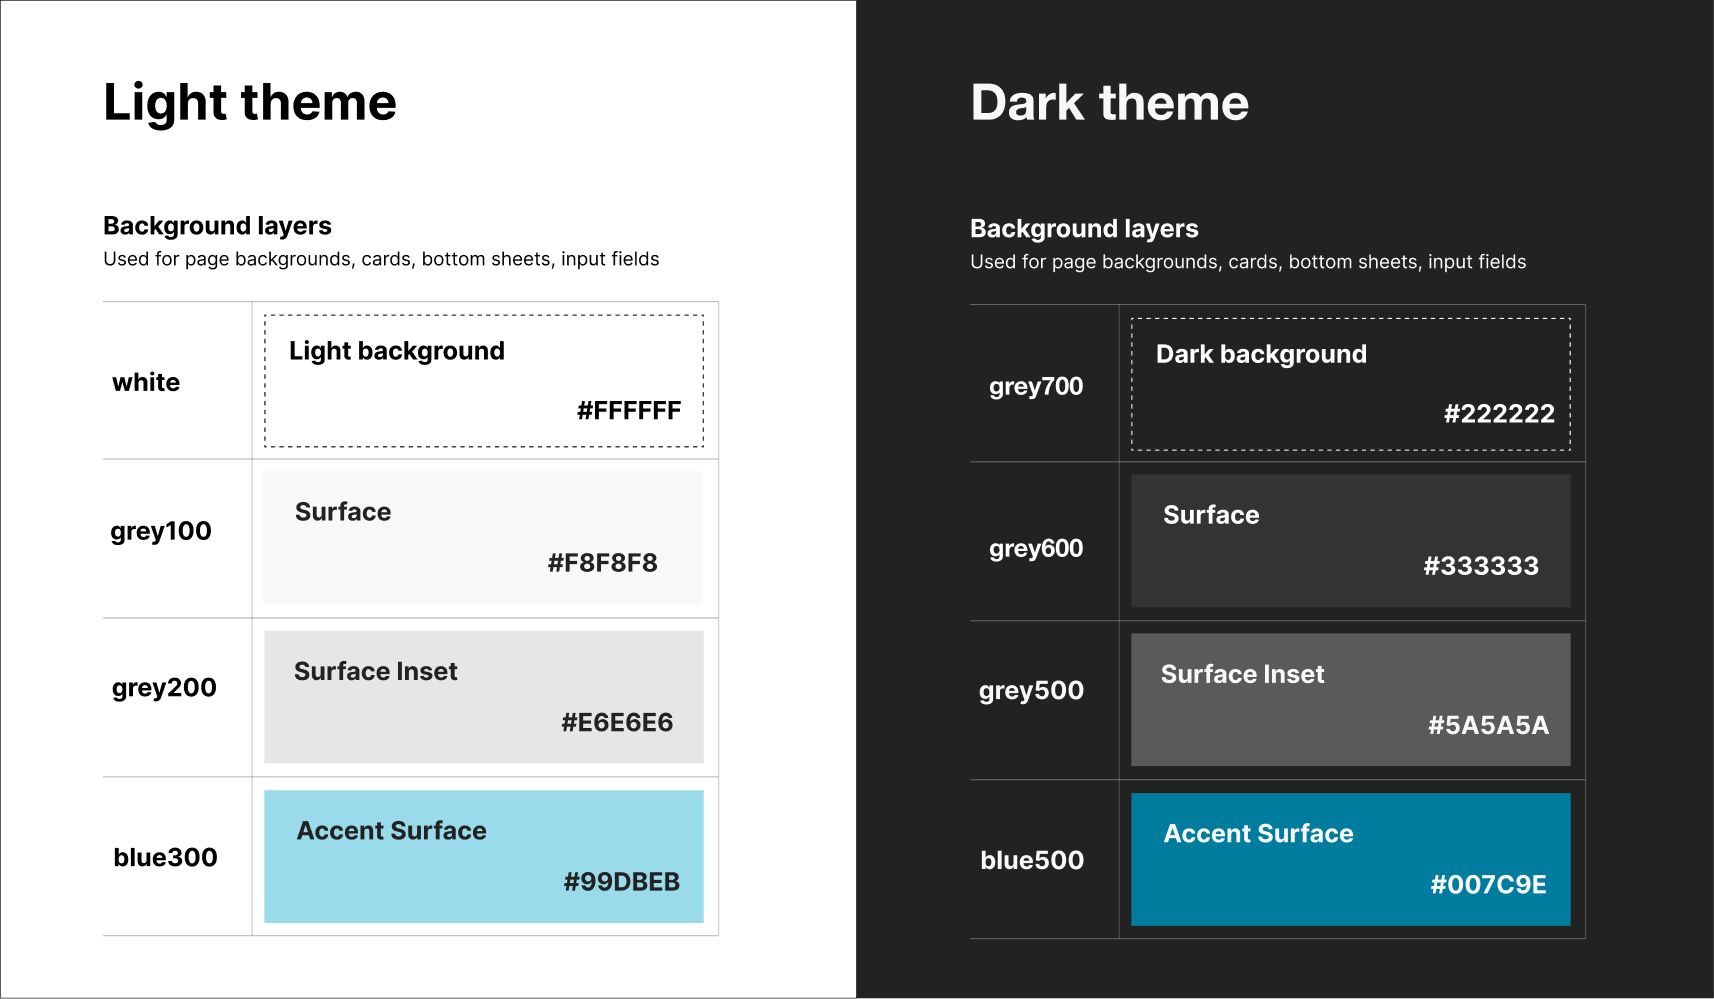This screenshot has height=999, width=1714.
Task: Click the '#333333' hex value
Action: pos(1481,566)
